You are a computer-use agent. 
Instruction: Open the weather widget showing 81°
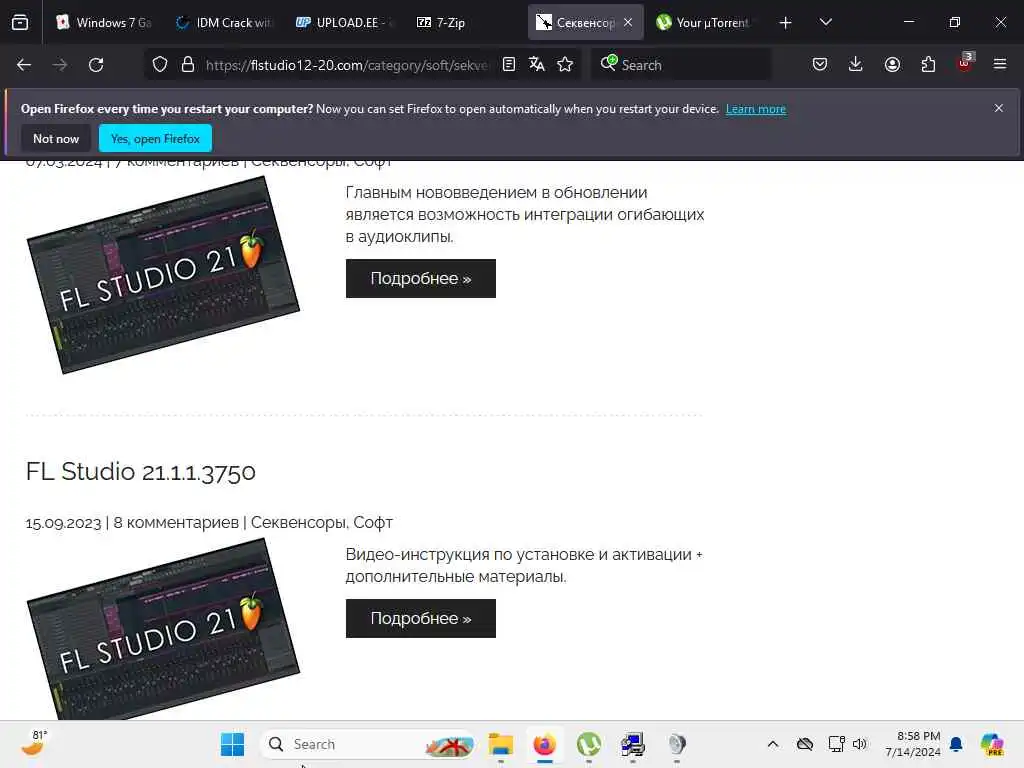click(34, 743)
